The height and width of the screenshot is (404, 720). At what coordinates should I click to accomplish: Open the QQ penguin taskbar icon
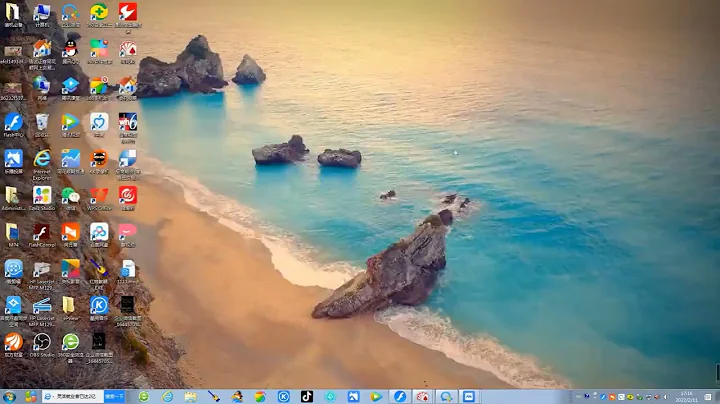coord(237,397)
